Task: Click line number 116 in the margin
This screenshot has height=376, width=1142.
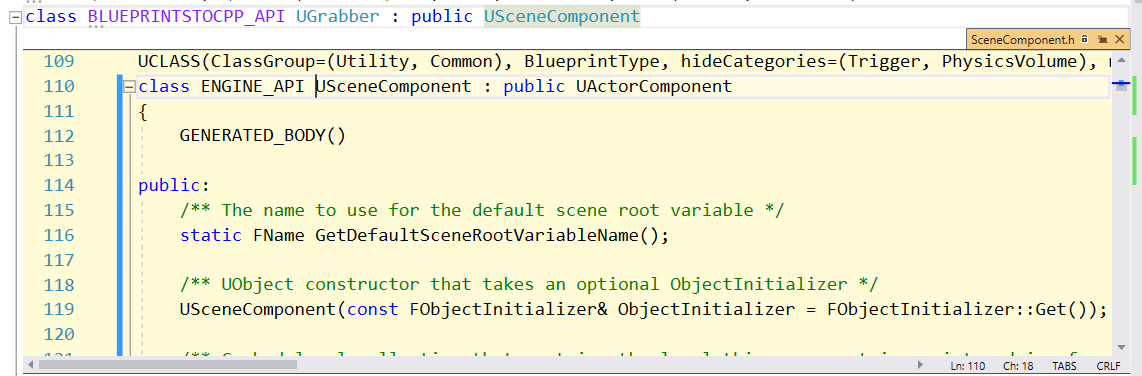Action: (x=59, y=235)
